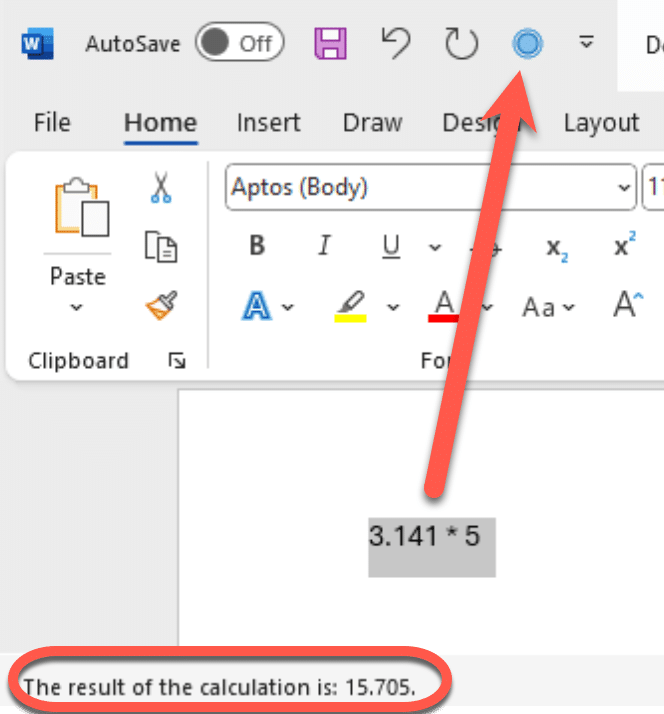The height and width of the screenshot is (714, 664).
Task: Click the Word application logo icon
Action: click(38, 44)
